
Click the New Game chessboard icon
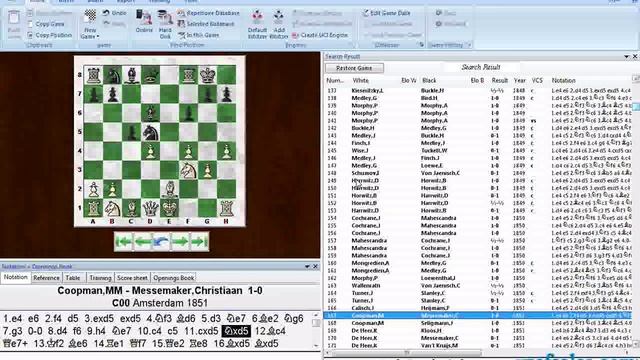tap(90, 17)
